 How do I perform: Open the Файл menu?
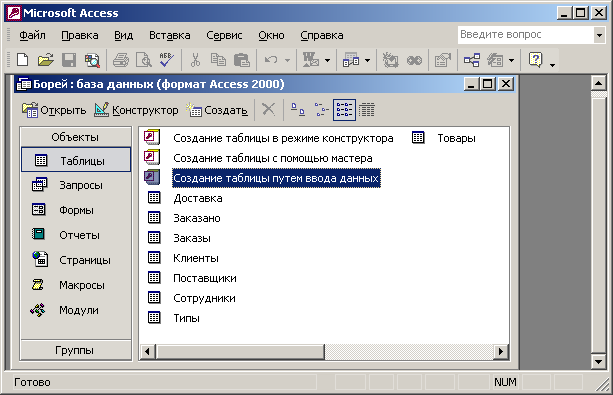click(32, 35)
